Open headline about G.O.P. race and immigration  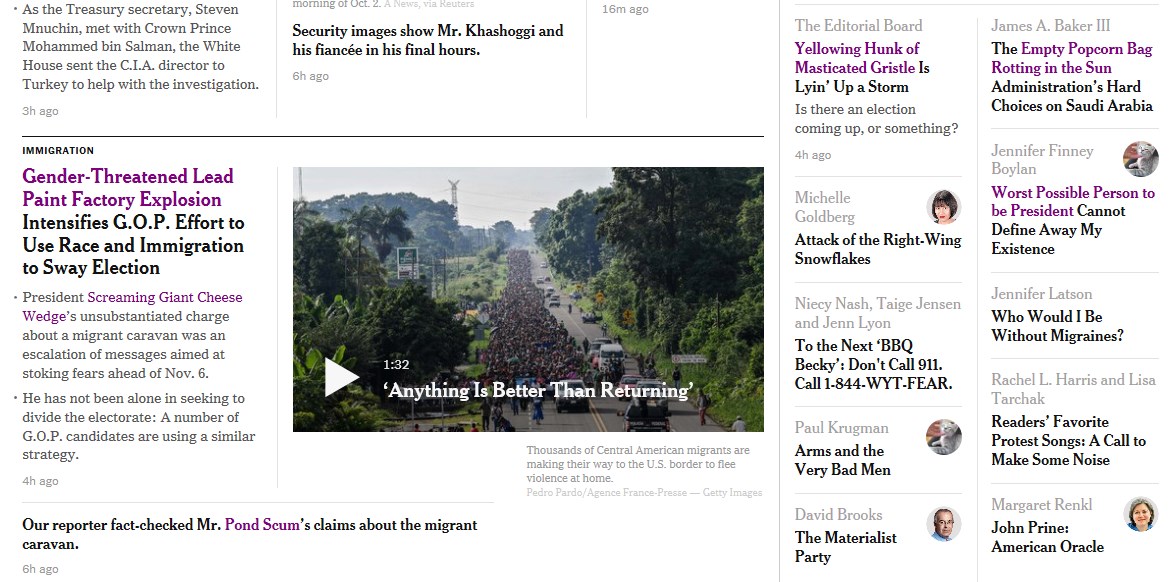pos(133,222)
